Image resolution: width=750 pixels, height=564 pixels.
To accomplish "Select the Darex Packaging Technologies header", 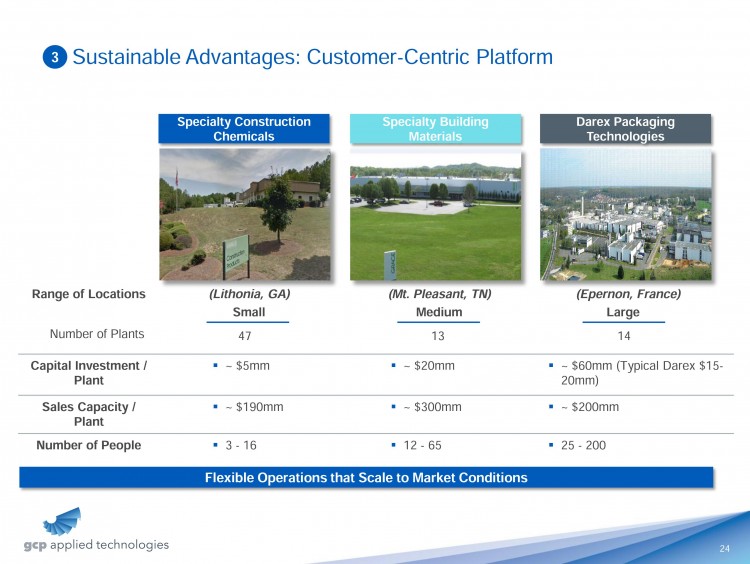I will coord(625,129).
